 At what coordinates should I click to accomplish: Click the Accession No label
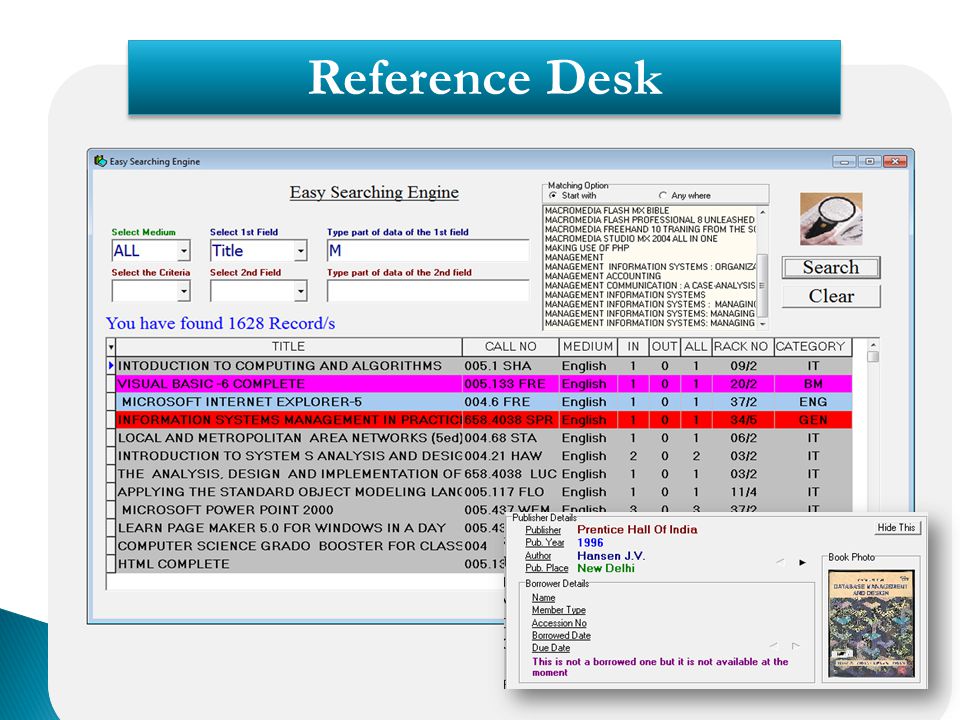559,623
